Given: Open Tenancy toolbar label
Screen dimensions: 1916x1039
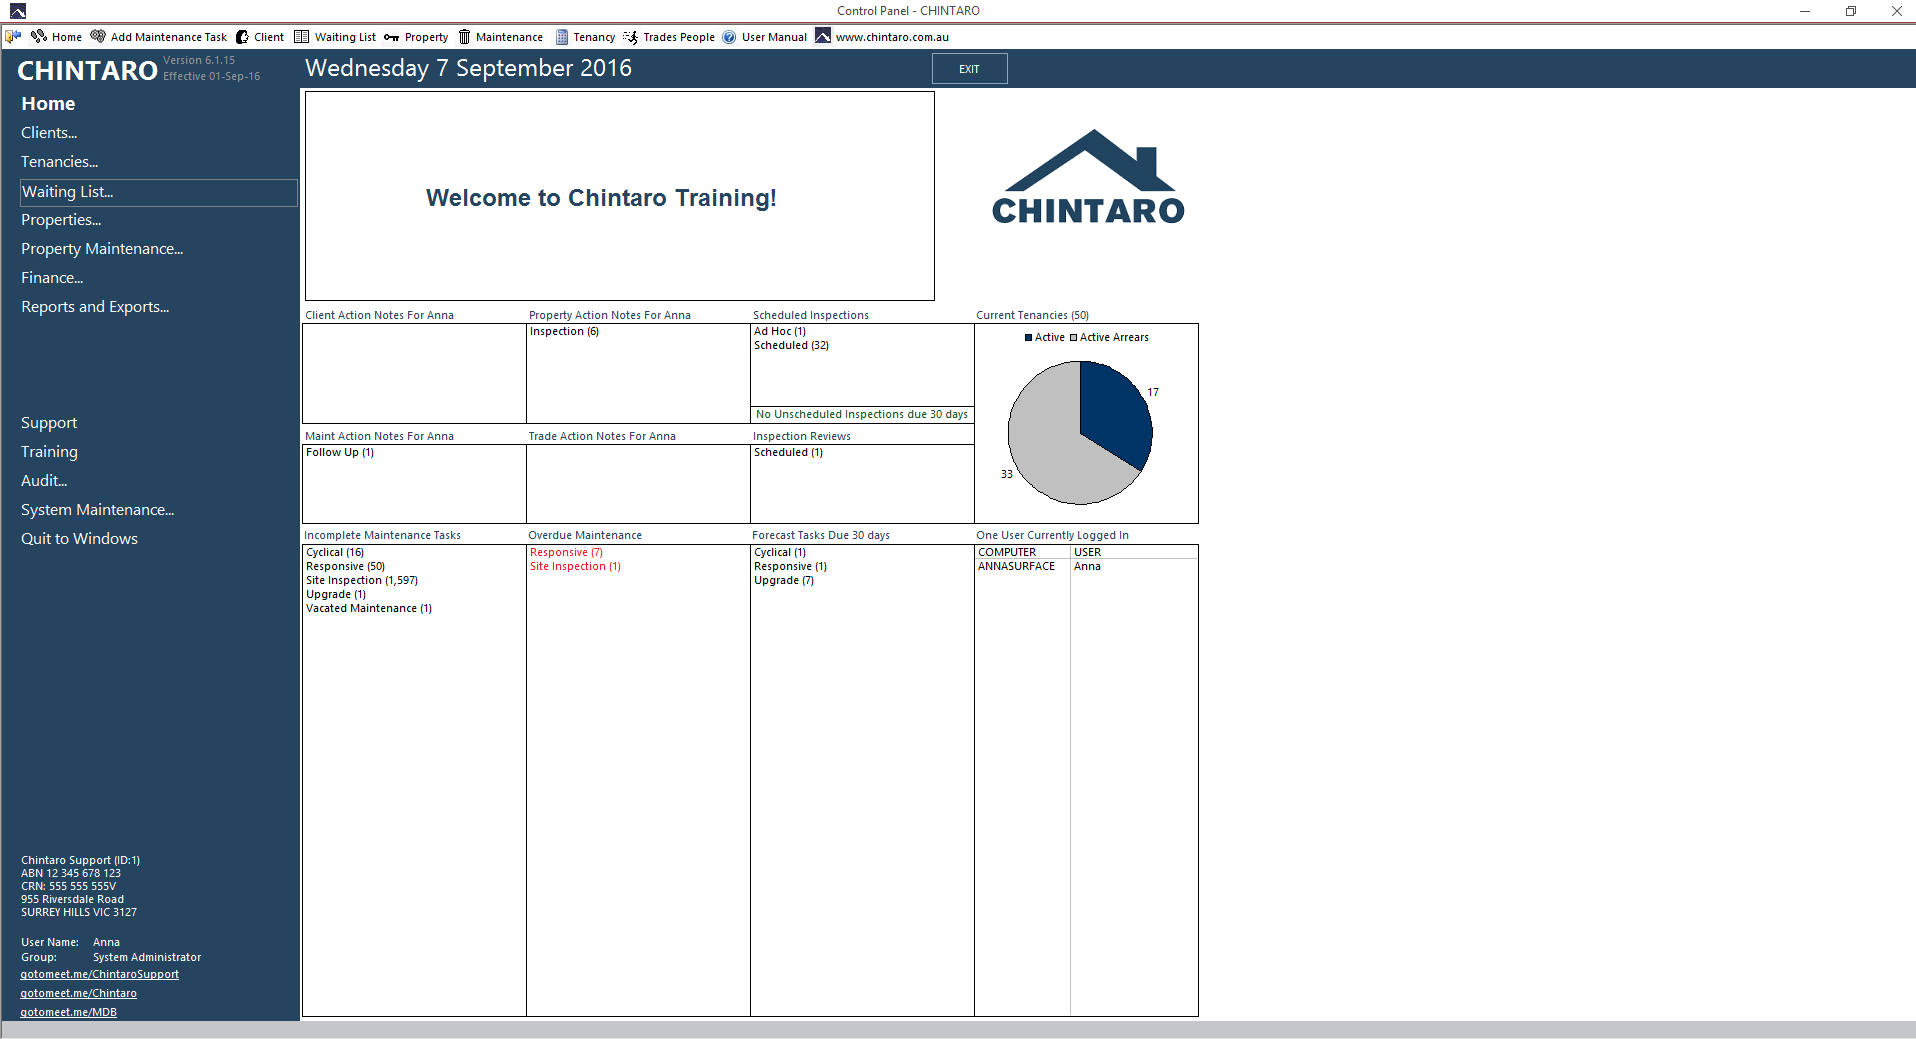Looking at the screenshot, I should click(x=594, y=37).
